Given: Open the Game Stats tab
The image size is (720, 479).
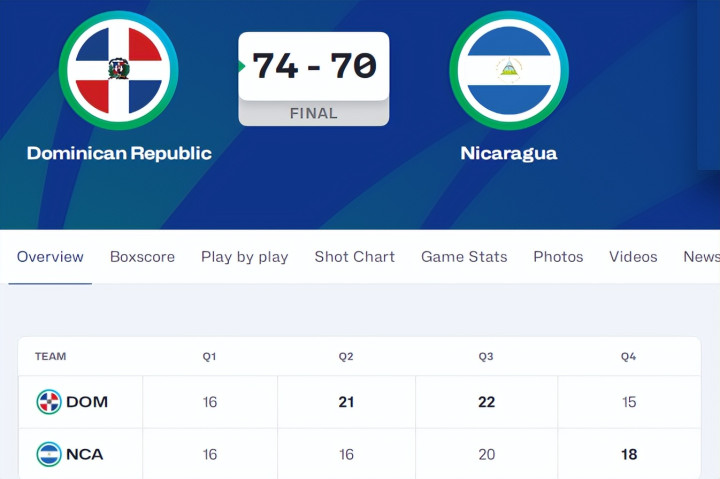Looking at the screenshot, I should (x=464, y=257).
